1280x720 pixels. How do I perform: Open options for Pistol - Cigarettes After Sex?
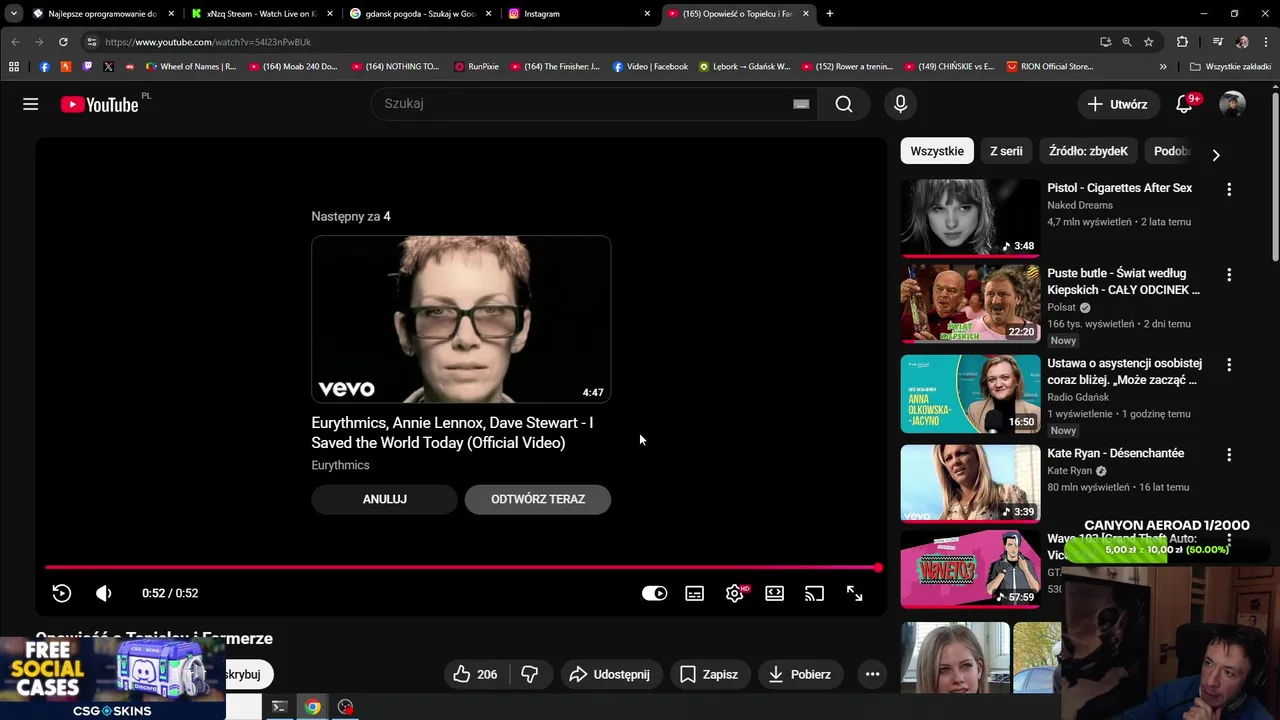pos(1229,189)
